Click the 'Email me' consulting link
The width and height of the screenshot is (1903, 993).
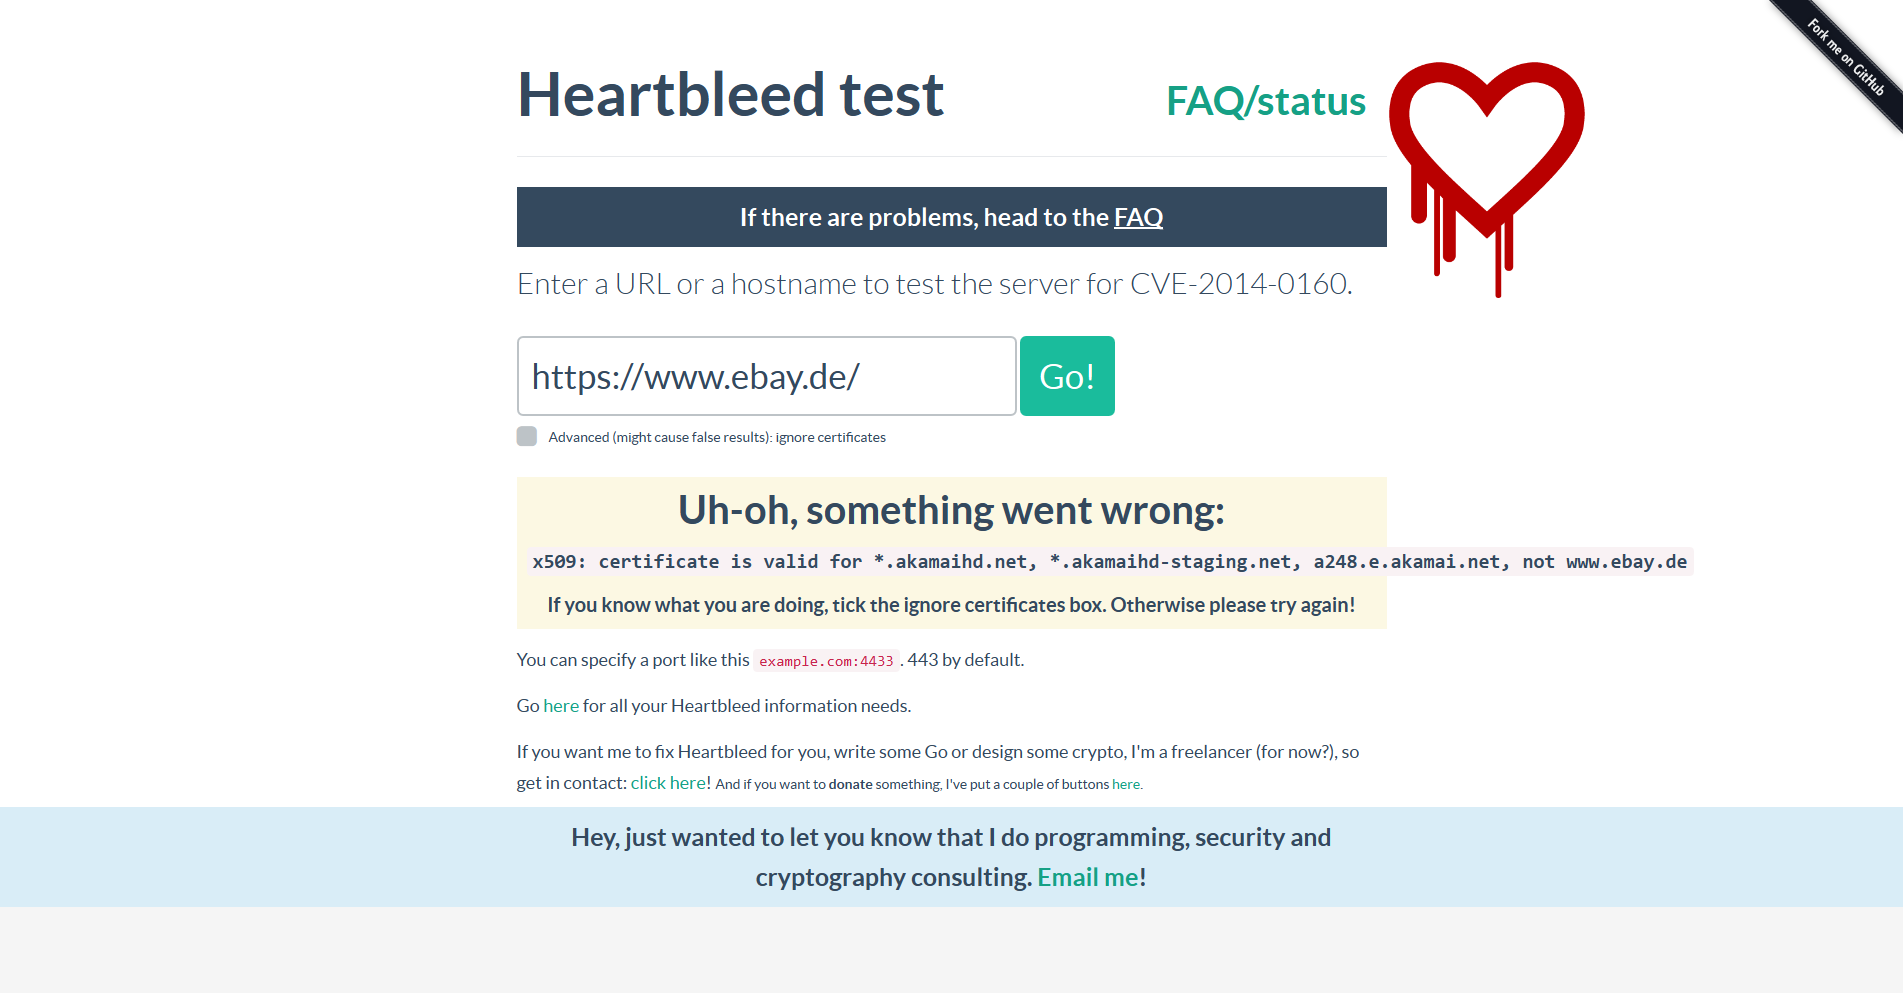coord(1088,877)
